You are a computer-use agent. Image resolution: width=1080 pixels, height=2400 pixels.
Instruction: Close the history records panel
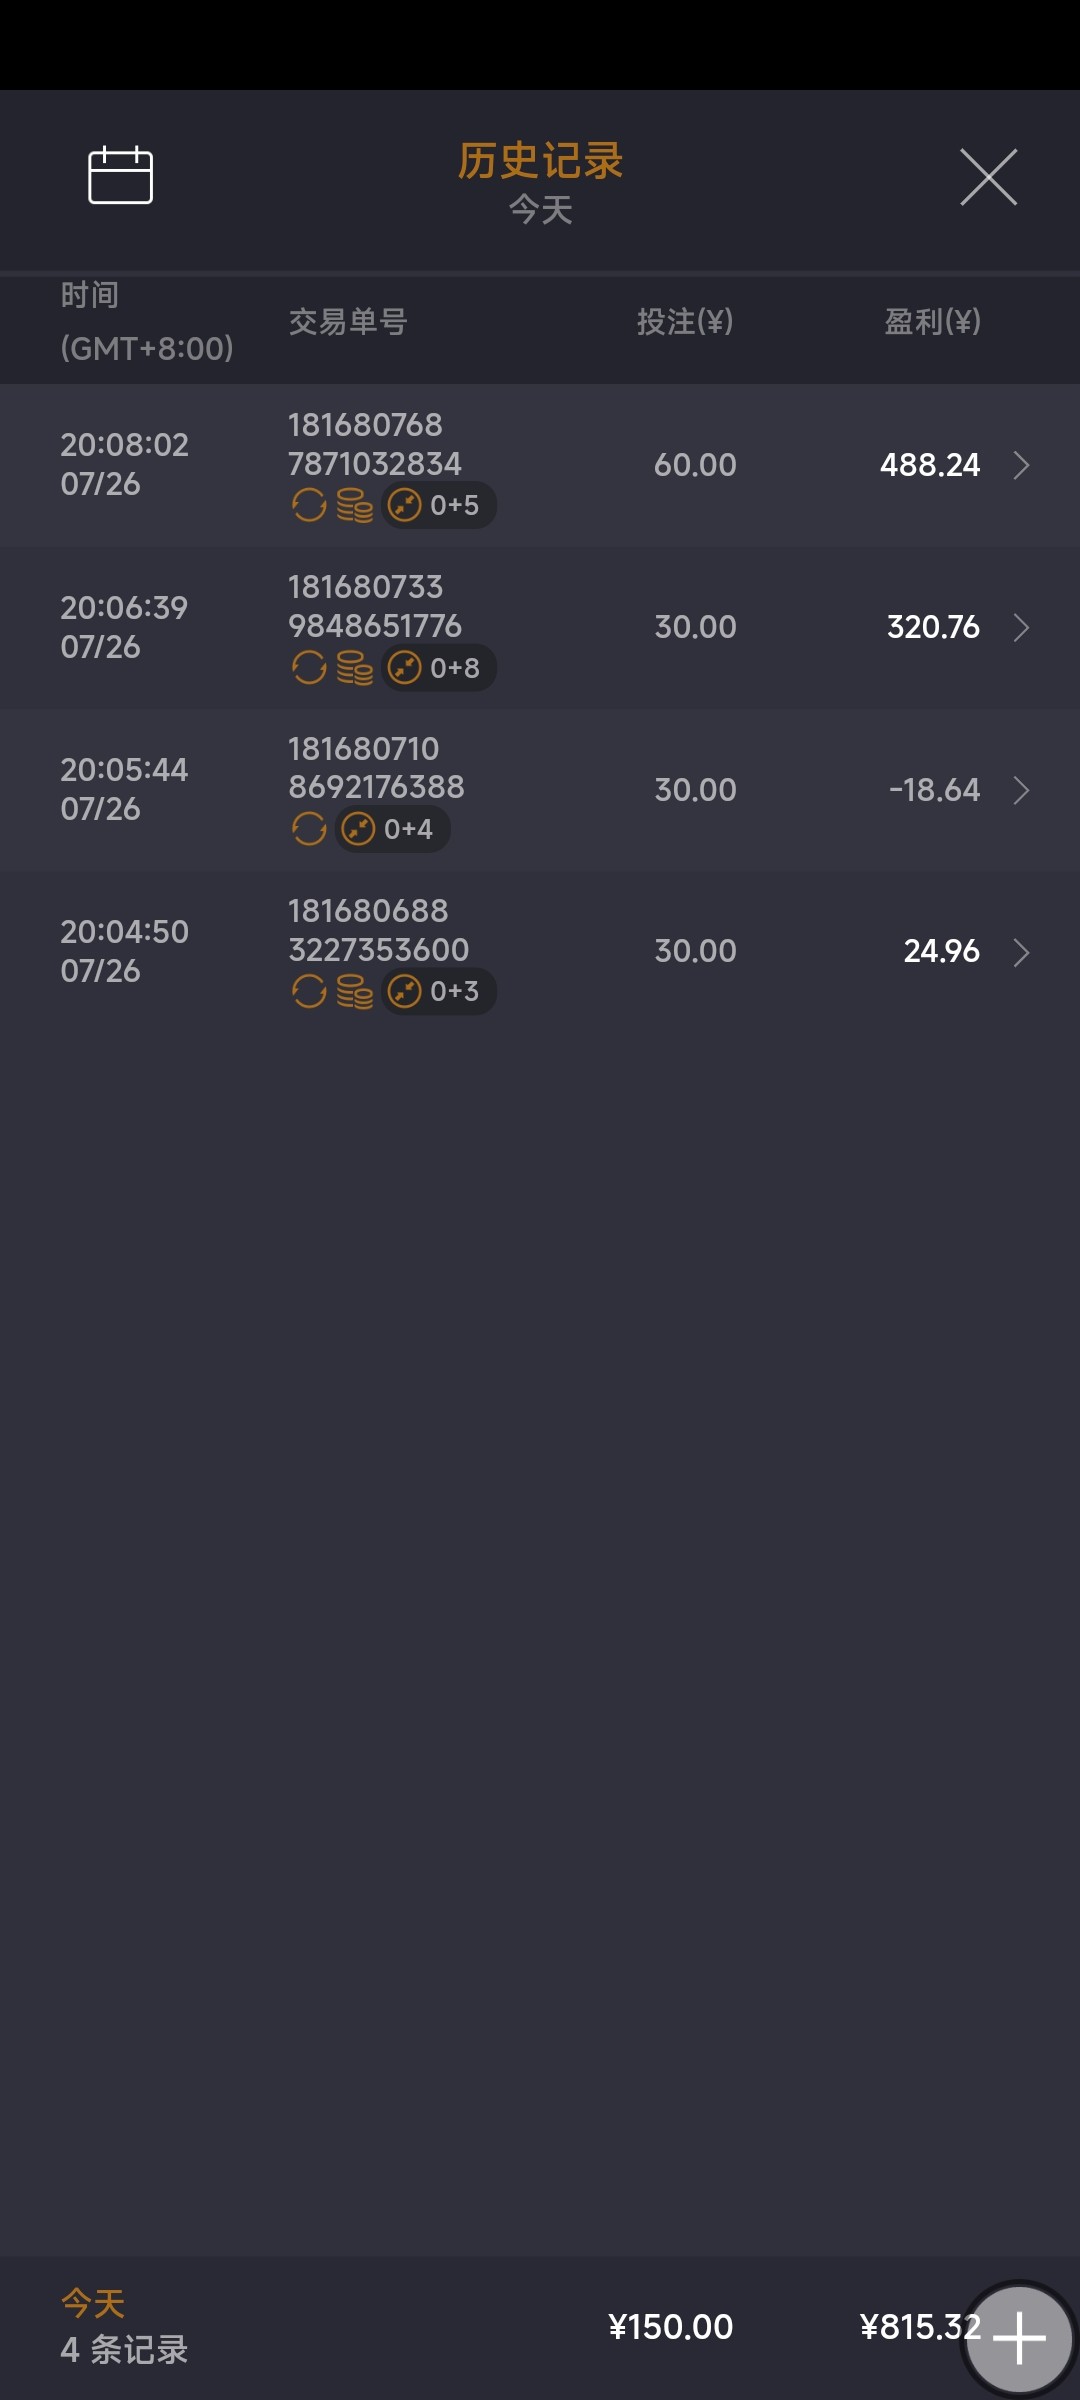(x=988, y=177)
